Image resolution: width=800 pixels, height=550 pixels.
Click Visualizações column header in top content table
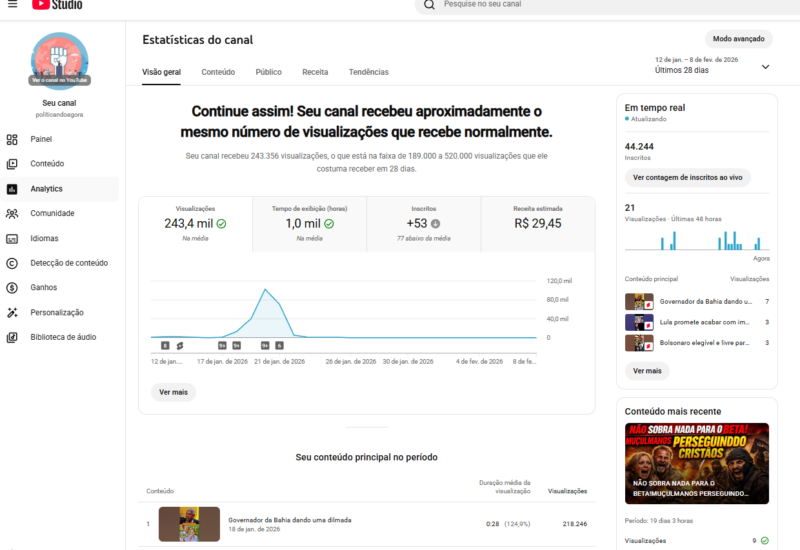pyautogui.click(x=567, y=491)
